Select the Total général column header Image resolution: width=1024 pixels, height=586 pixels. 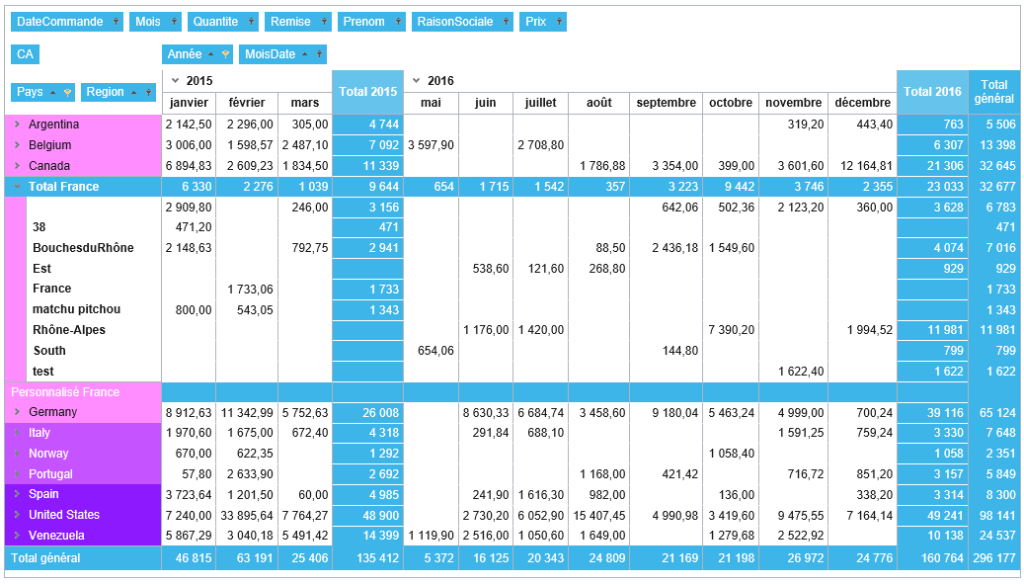(x=994, y=92)
